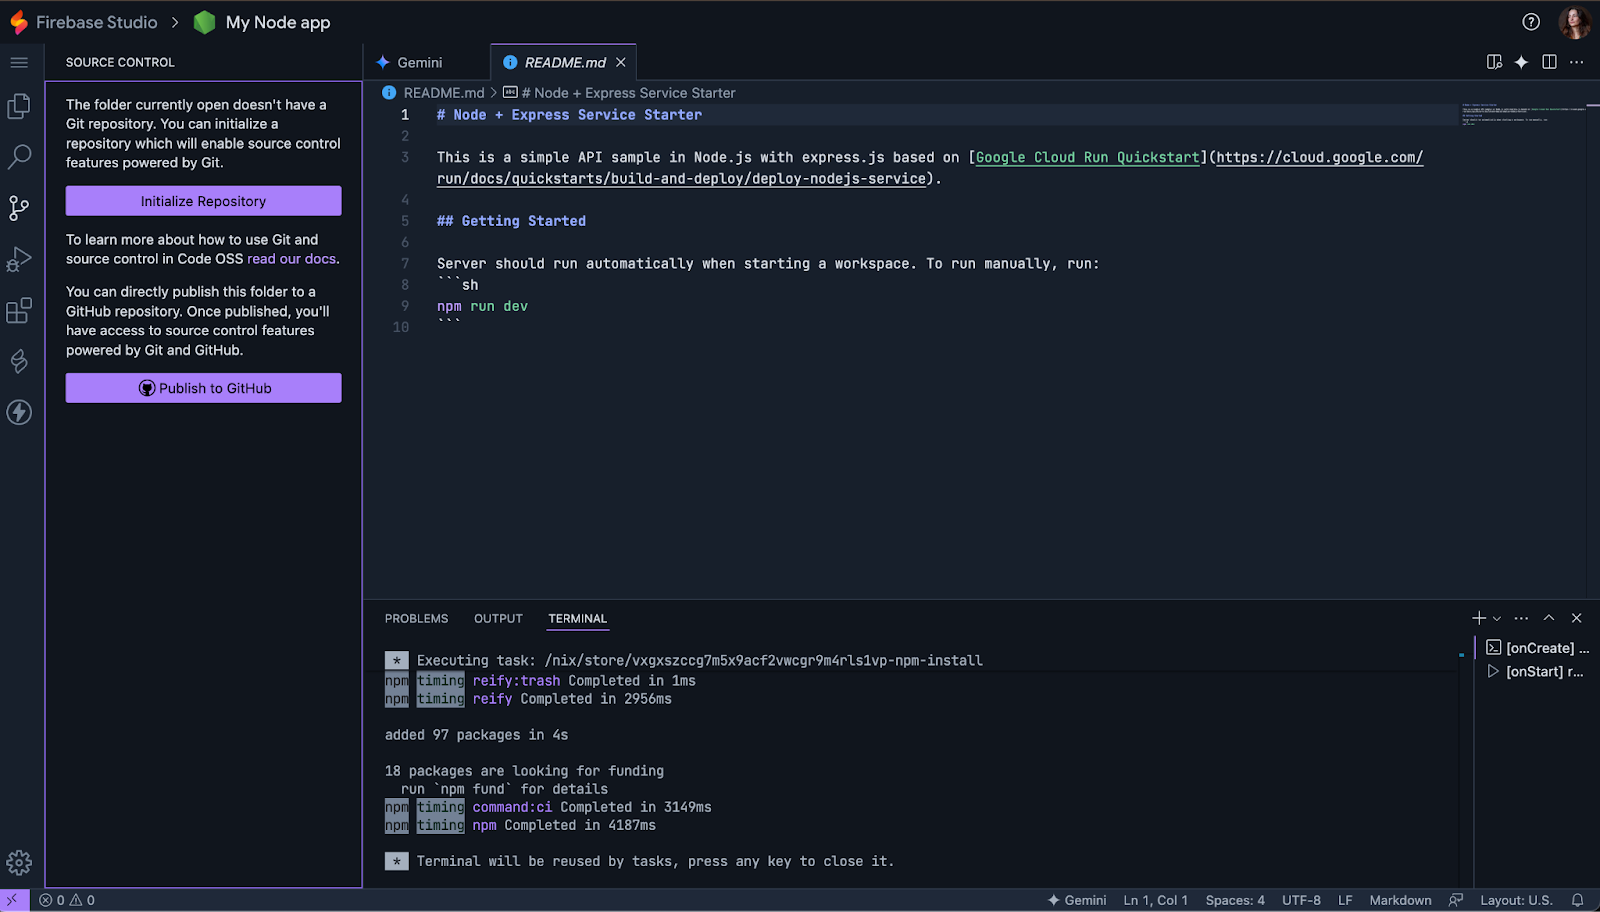Close the terminal panel

pos(1577,618)
